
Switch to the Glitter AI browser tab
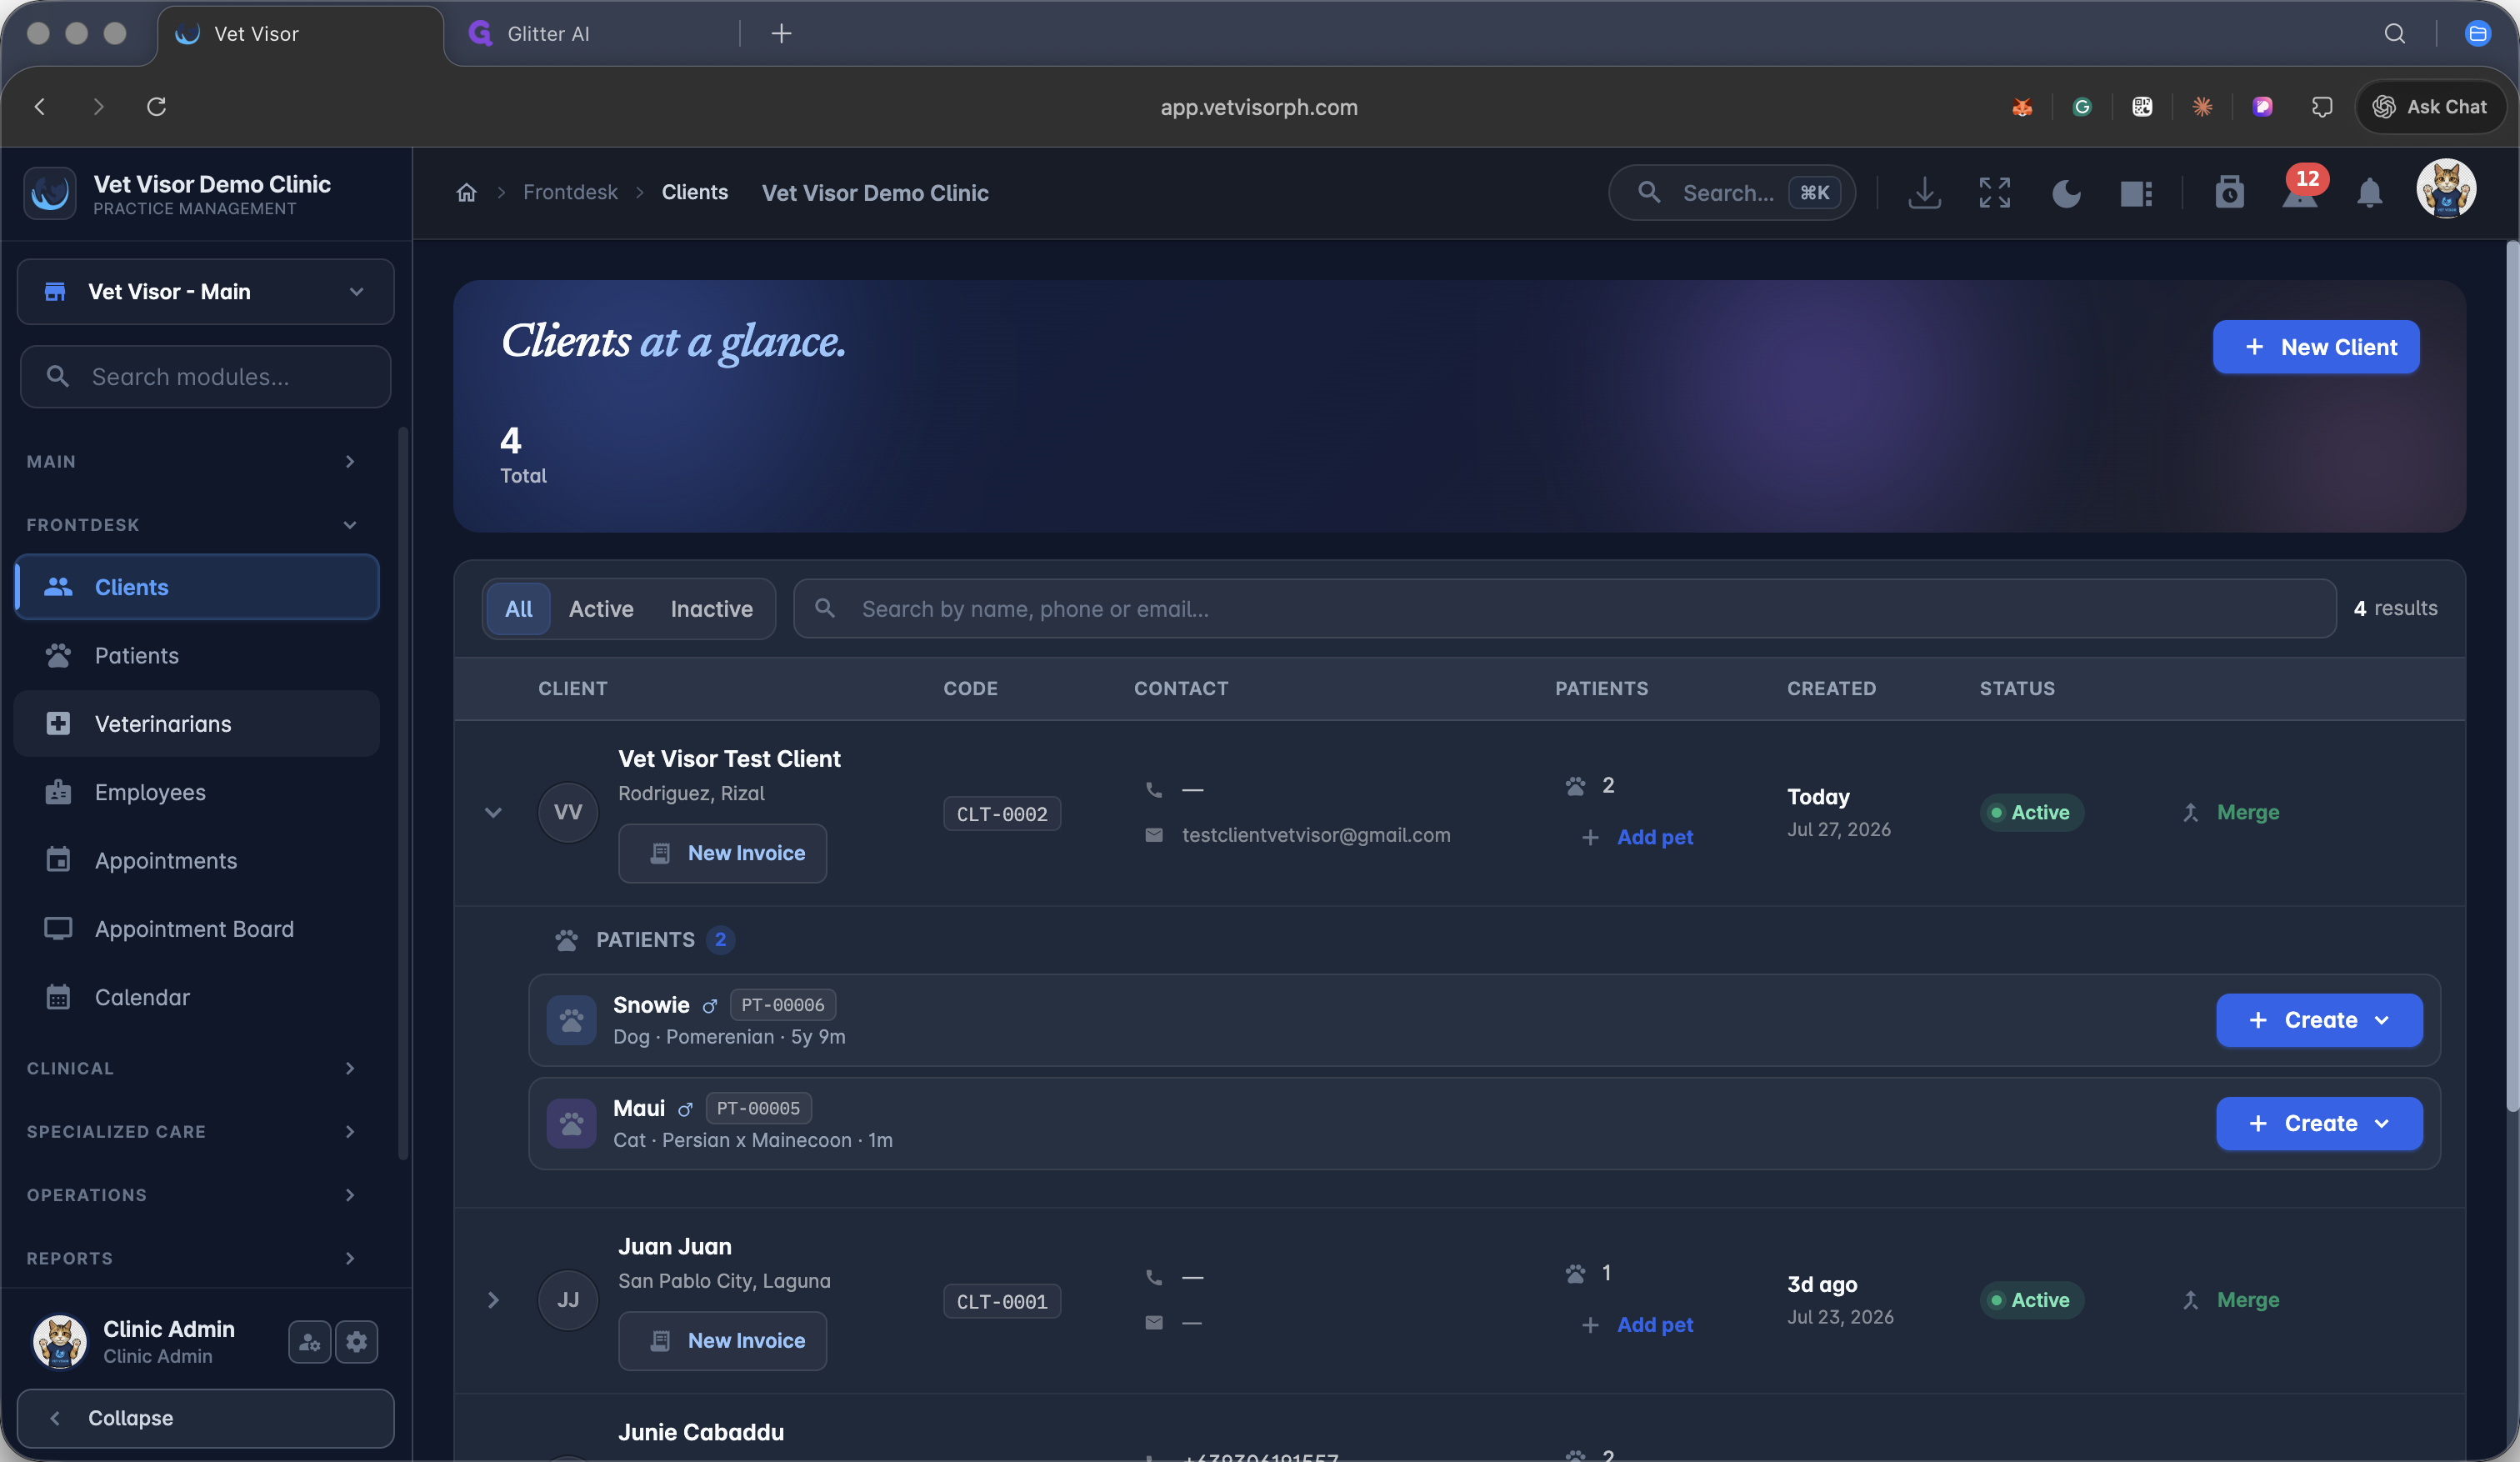[590, 34]
